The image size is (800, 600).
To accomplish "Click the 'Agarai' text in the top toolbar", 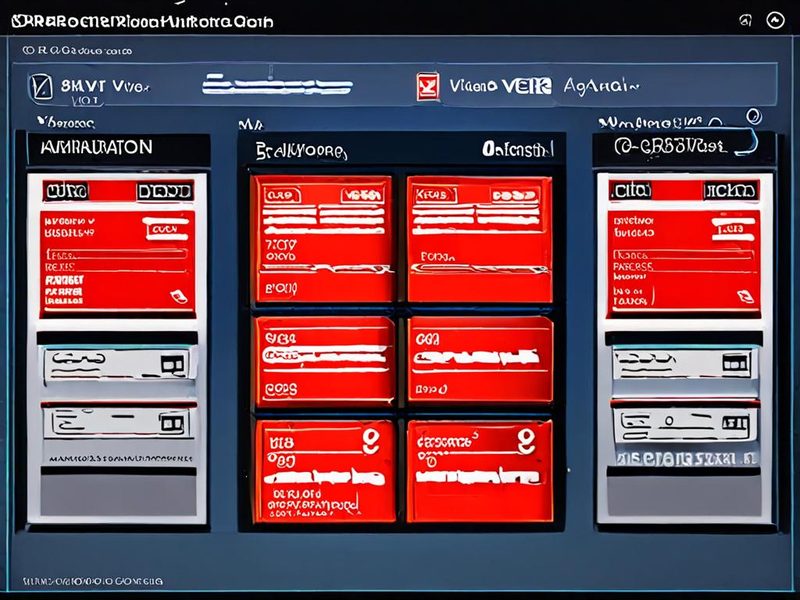I will 601,86.
